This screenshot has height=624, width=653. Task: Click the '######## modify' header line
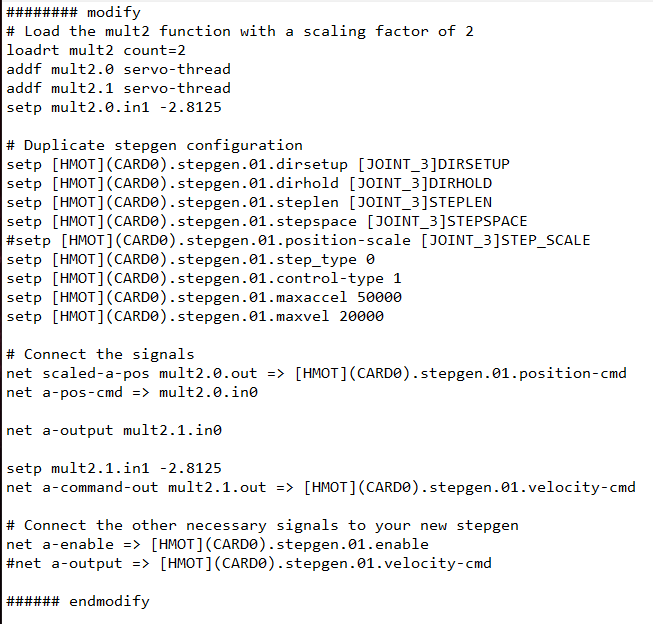(73, 12)
